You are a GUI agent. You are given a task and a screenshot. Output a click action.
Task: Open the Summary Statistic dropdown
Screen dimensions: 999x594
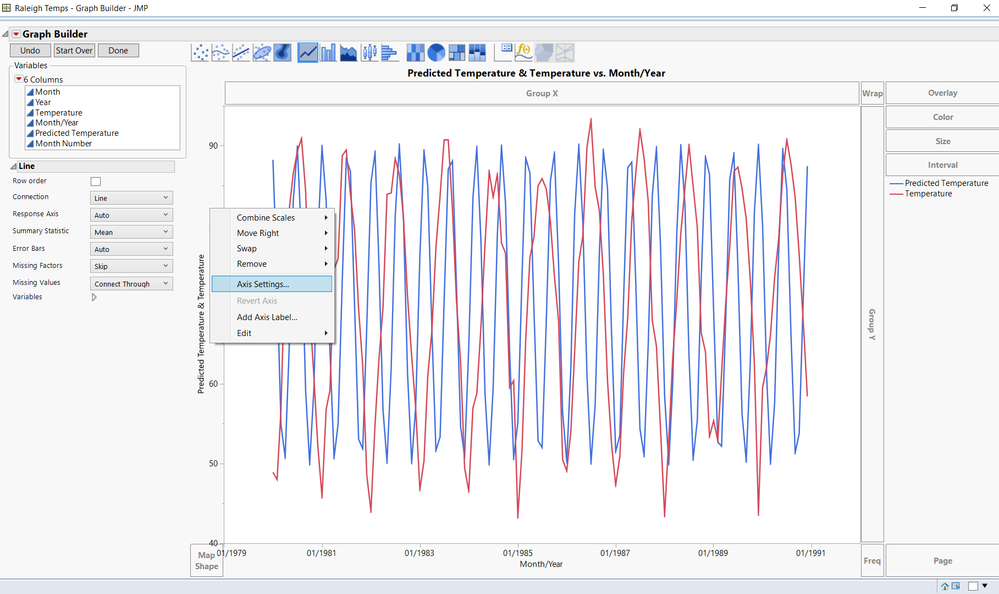click(x=131, y=232)
